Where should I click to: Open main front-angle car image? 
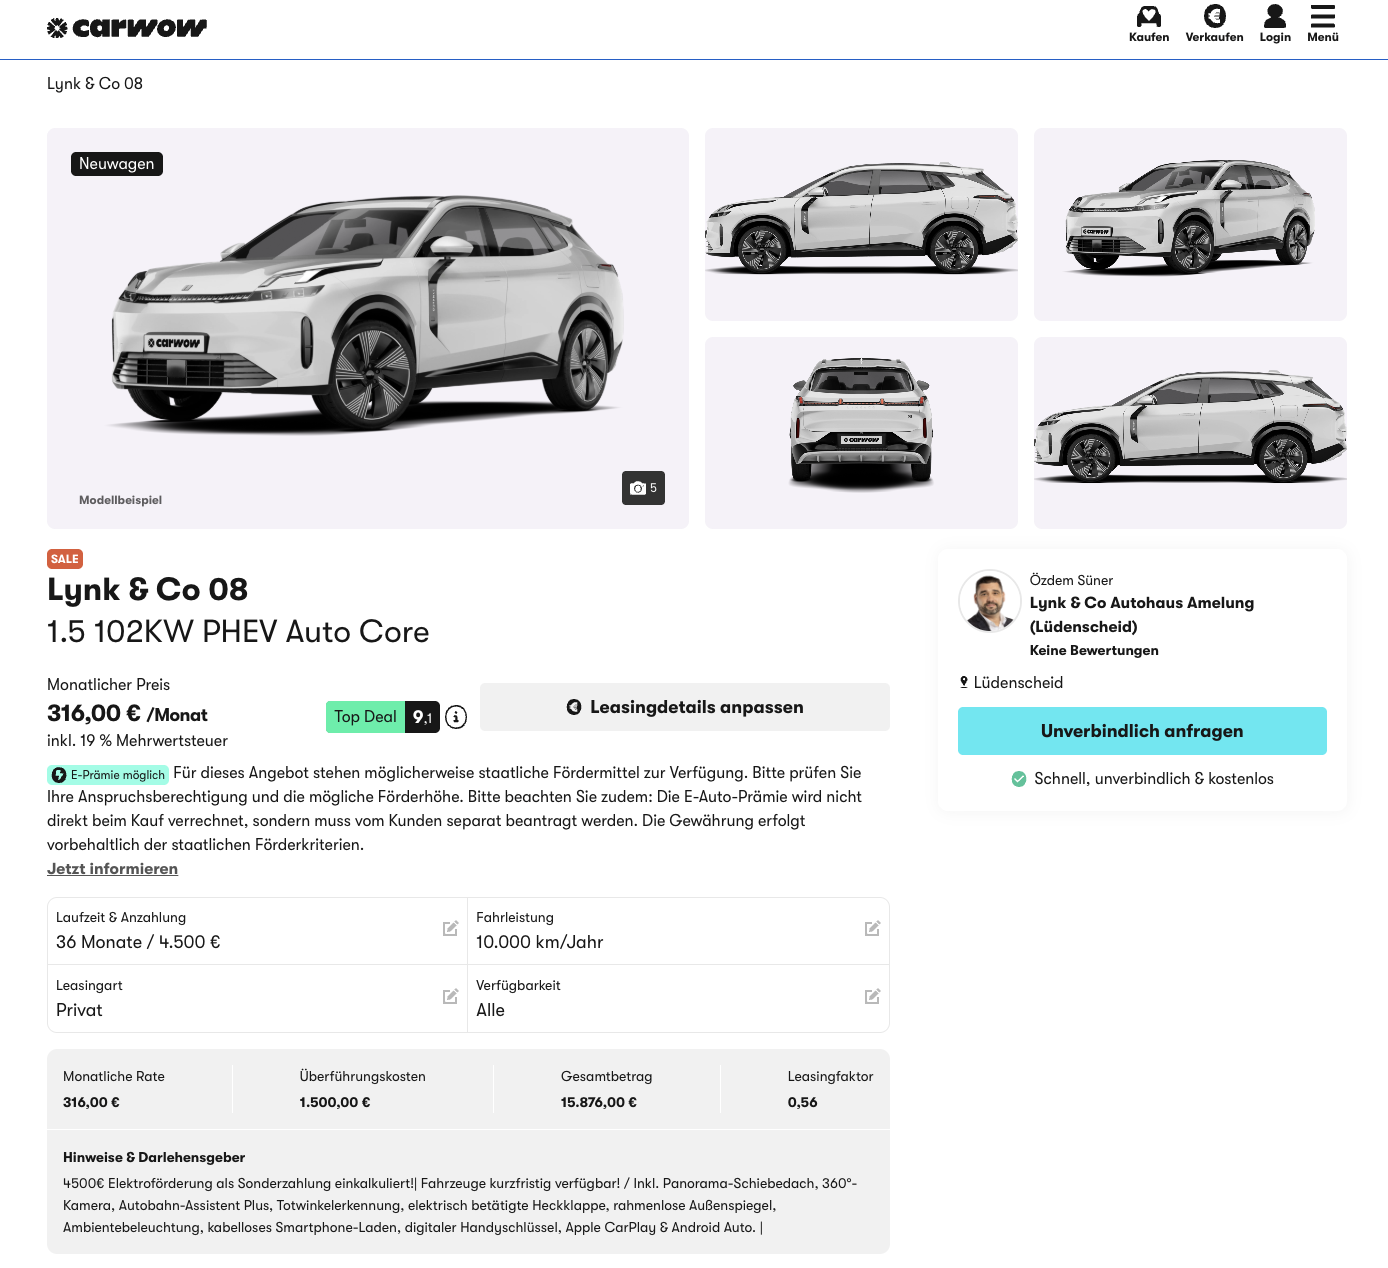[368, 328]
